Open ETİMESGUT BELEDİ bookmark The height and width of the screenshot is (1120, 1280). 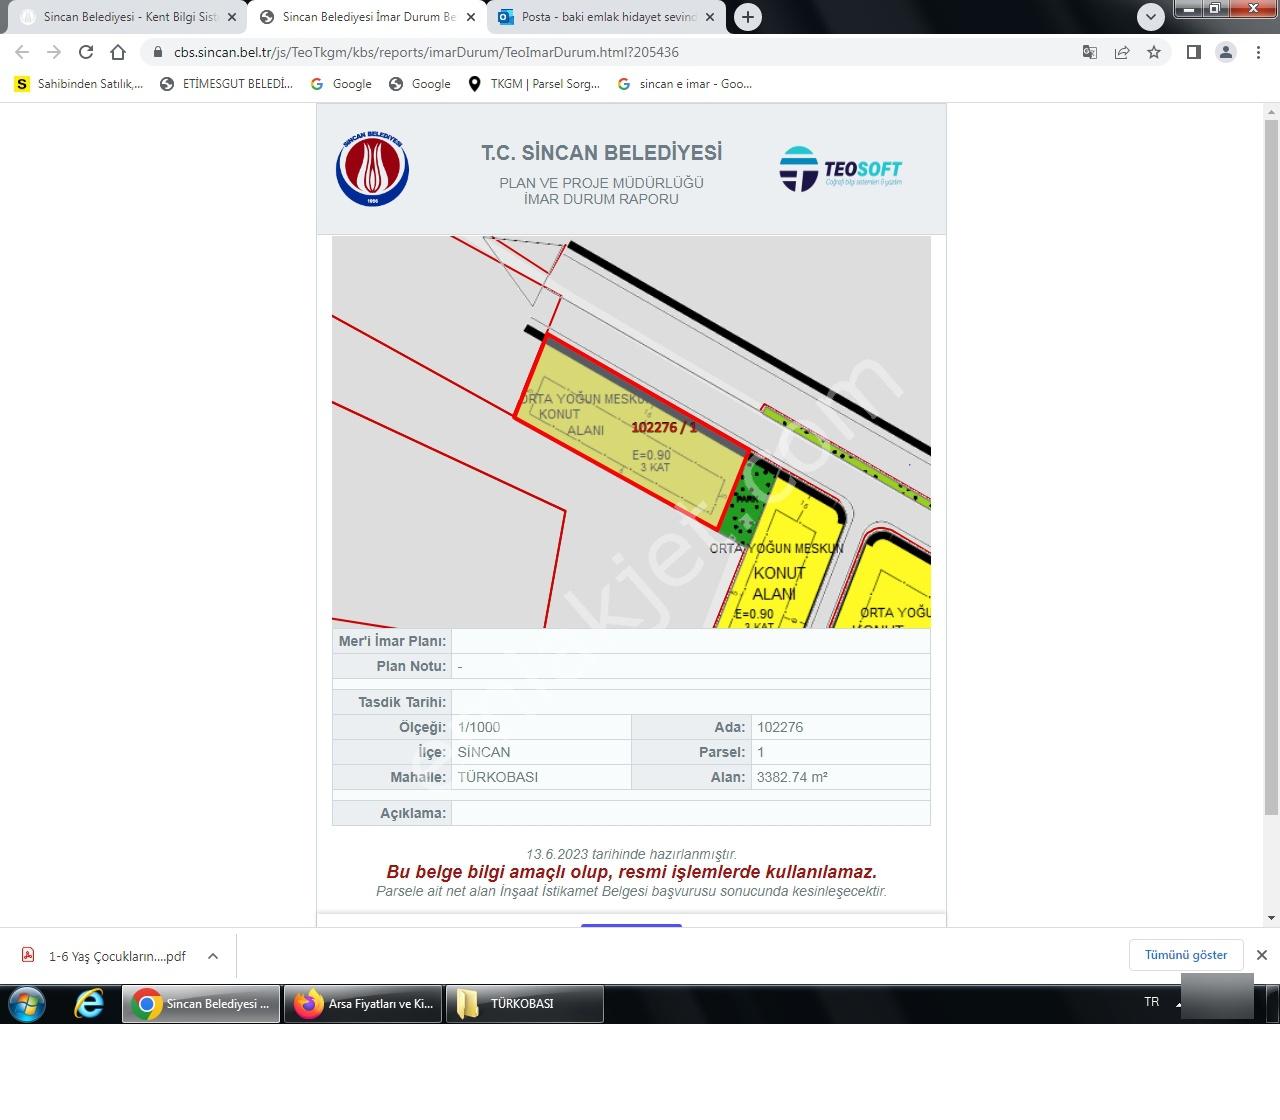227,84
